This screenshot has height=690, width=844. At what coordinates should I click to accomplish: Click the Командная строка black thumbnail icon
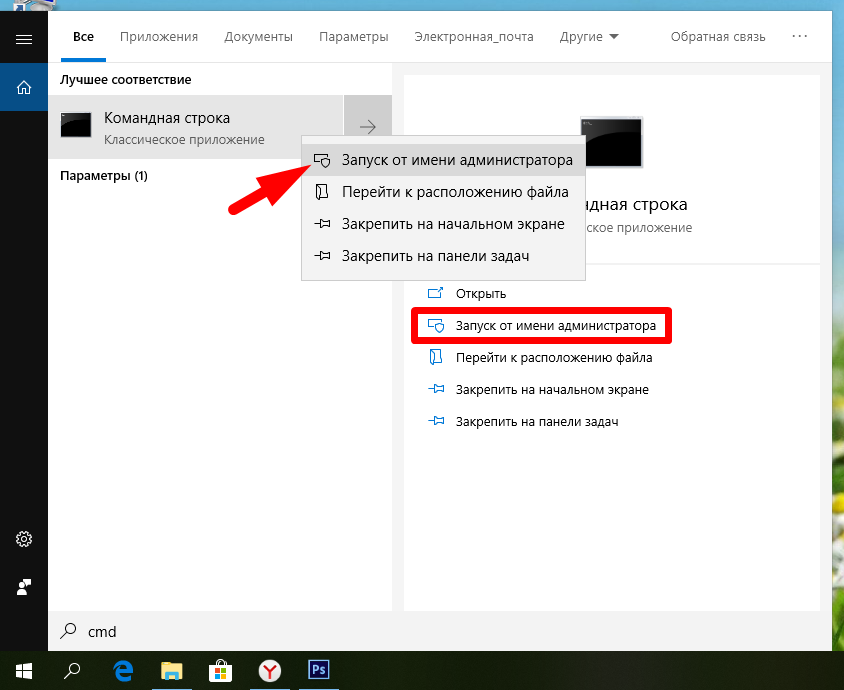(x=75, y=125)
